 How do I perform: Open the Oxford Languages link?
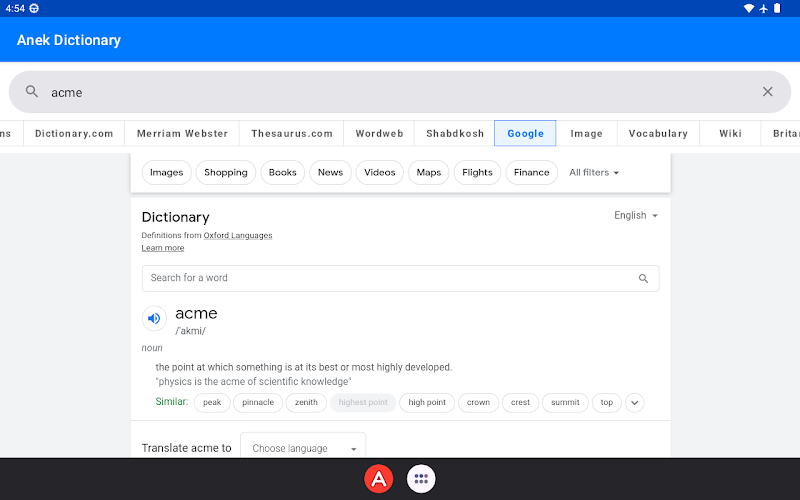point(238,235)
